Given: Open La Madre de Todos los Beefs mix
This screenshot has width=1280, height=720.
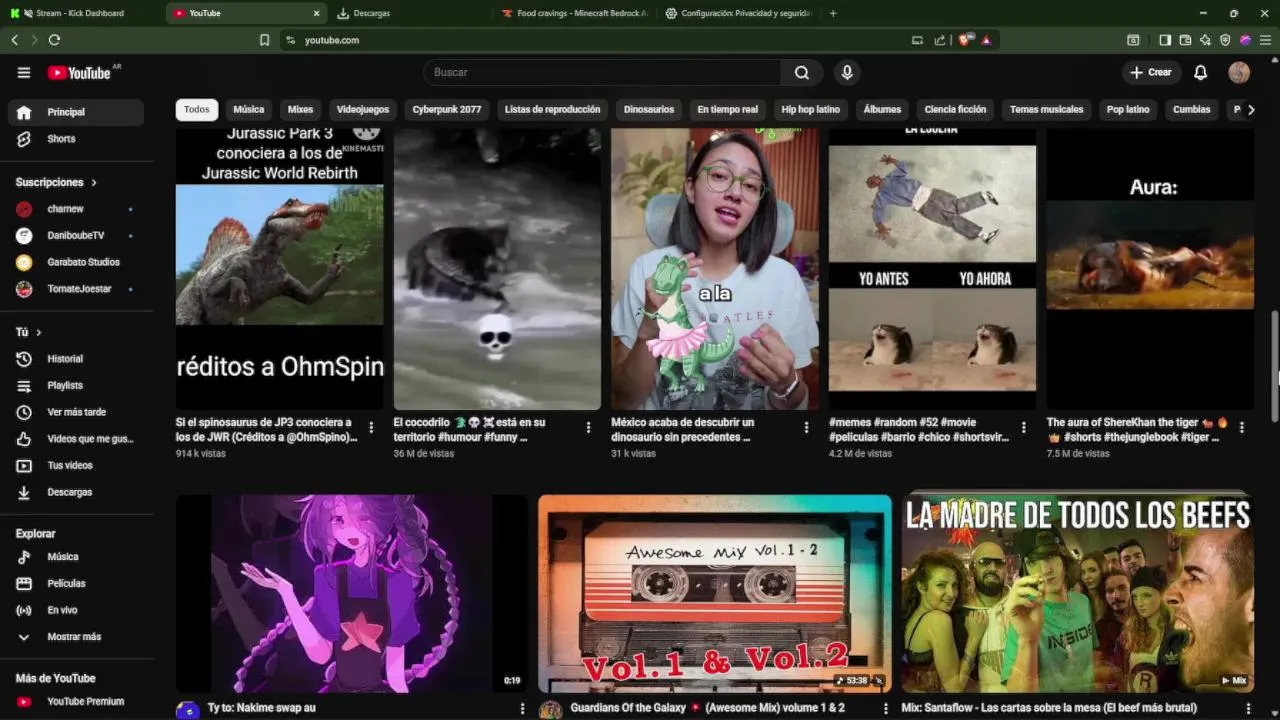Looking at the screenshot, I should coord(1078,593).
